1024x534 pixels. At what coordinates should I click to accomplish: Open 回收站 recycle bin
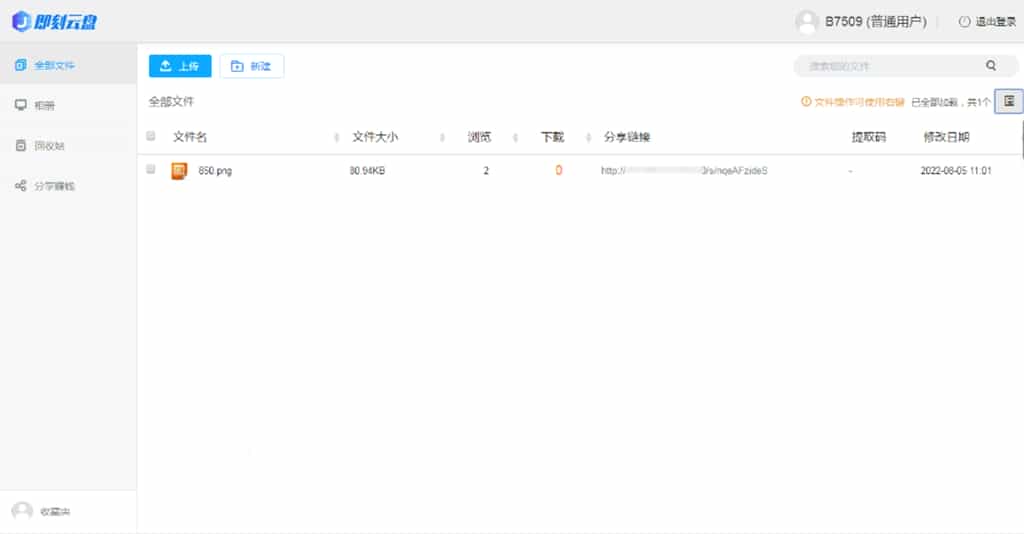[x=68, y=146]
